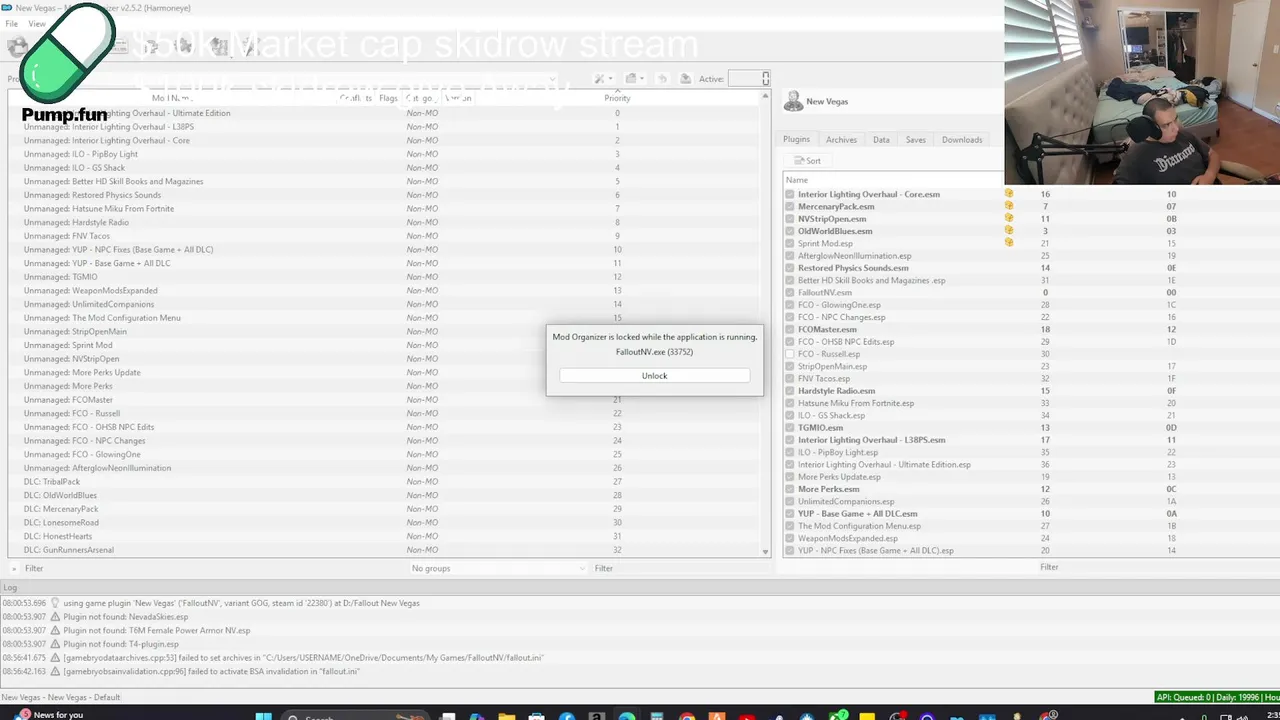1280x720 pixels.
Task: Open the Downloads tab
Action: tap(962, 140)
